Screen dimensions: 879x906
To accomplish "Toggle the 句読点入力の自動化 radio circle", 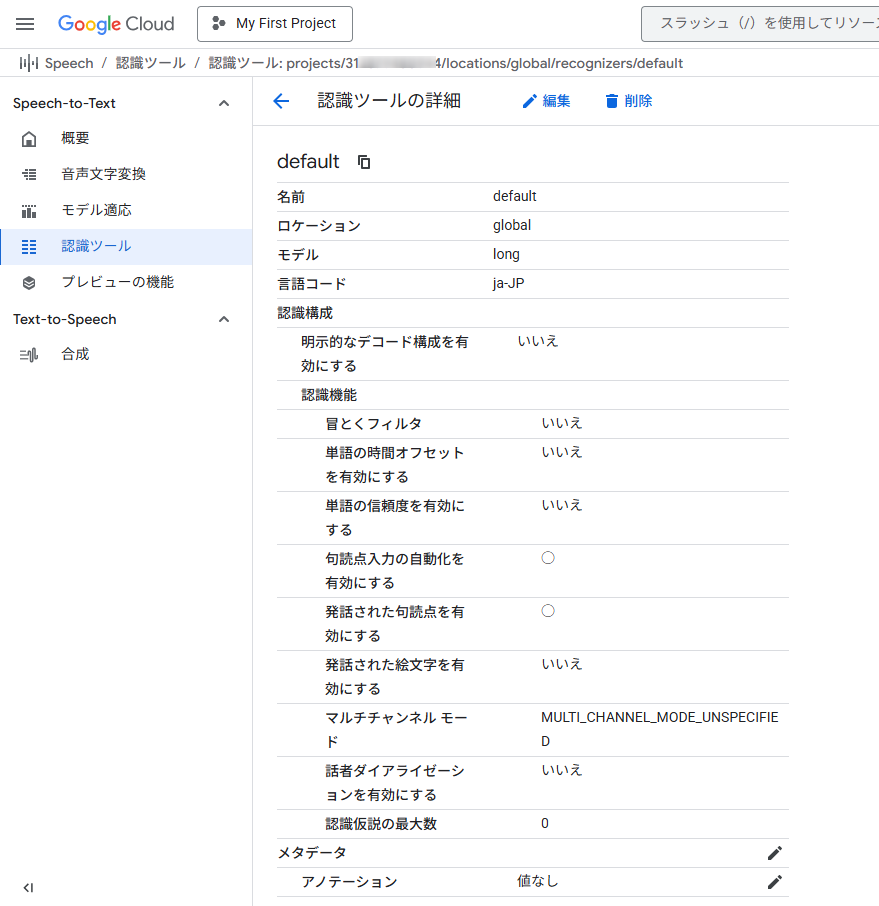I will [x=548, y=558].
